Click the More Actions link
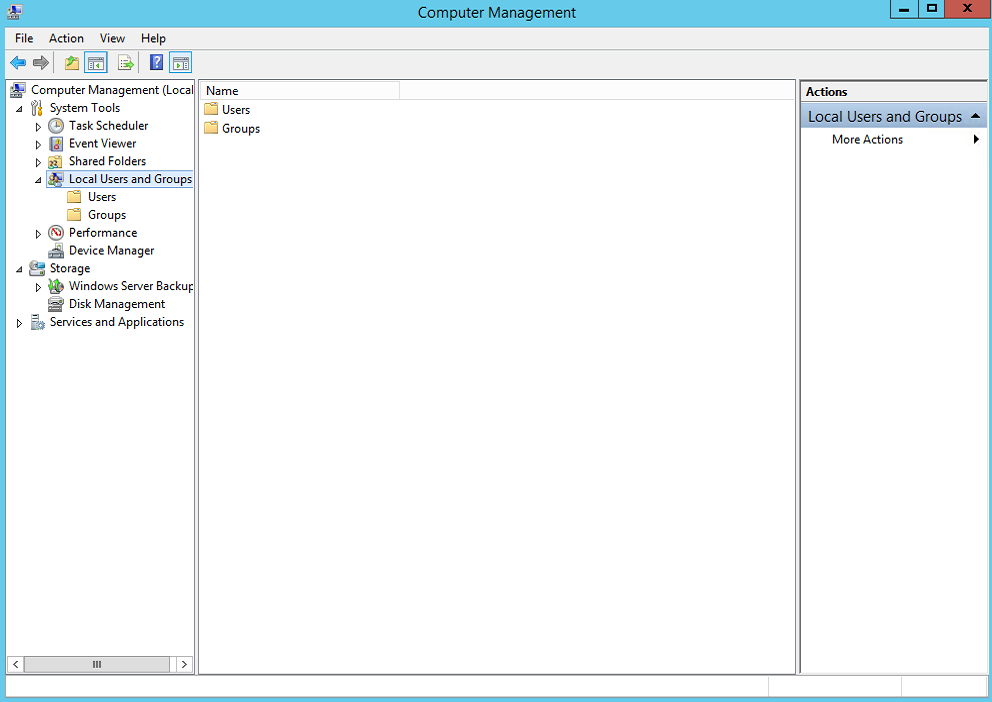The width and height of the screenshot is (992, 702). pyautogui.click(x=867, y=139)
